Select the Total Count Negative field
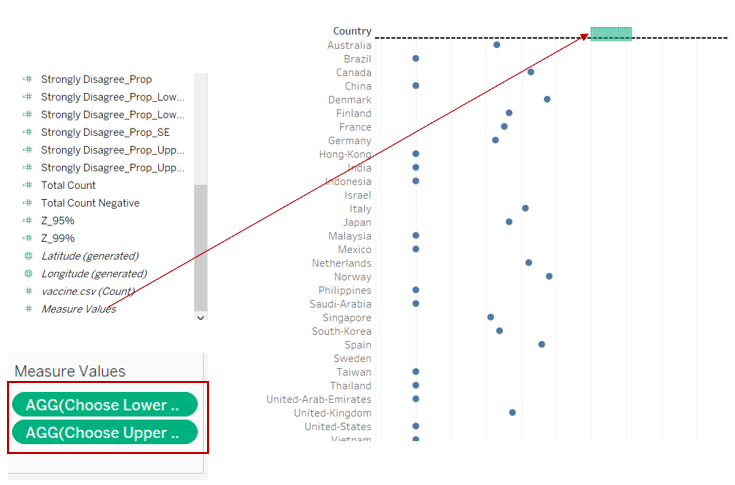Screen dimensions: 735x485 click(x=90, y=203)
